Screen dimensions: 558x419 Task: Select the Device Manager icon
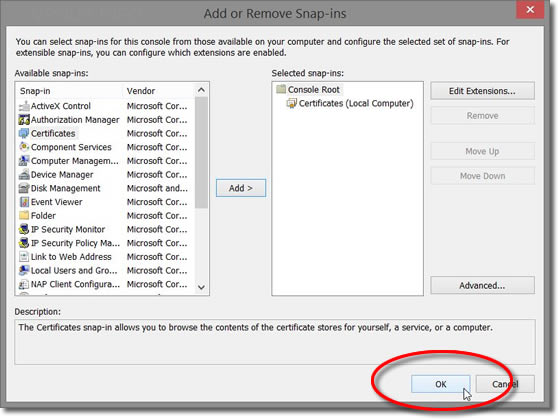pyautogui.click(x=24, y=174)
